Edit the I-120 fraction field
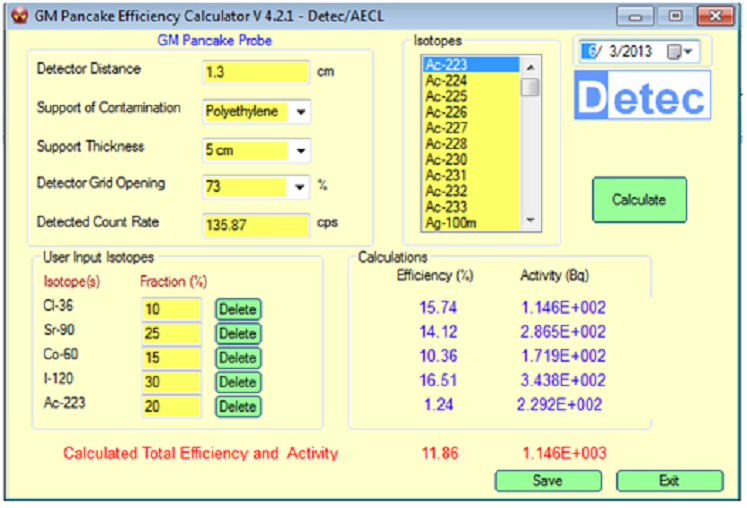 point(171,382)
